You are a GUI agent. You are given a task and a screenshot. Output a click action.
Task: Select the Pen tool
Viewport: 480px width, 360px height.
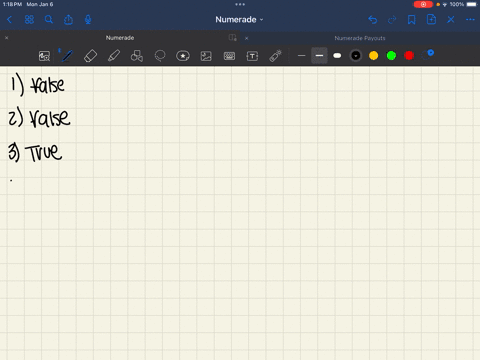point(67,56)
